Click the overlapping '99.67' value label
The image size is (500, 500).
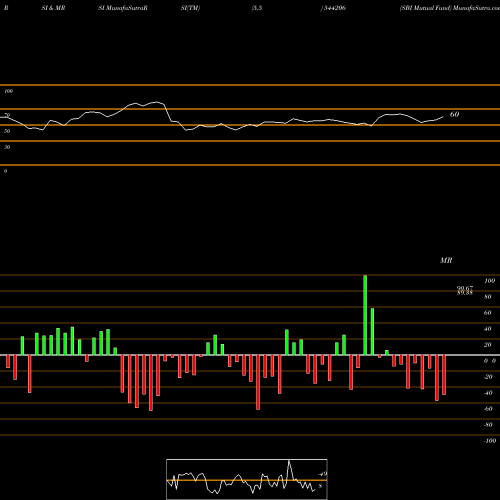pos(465,288)
